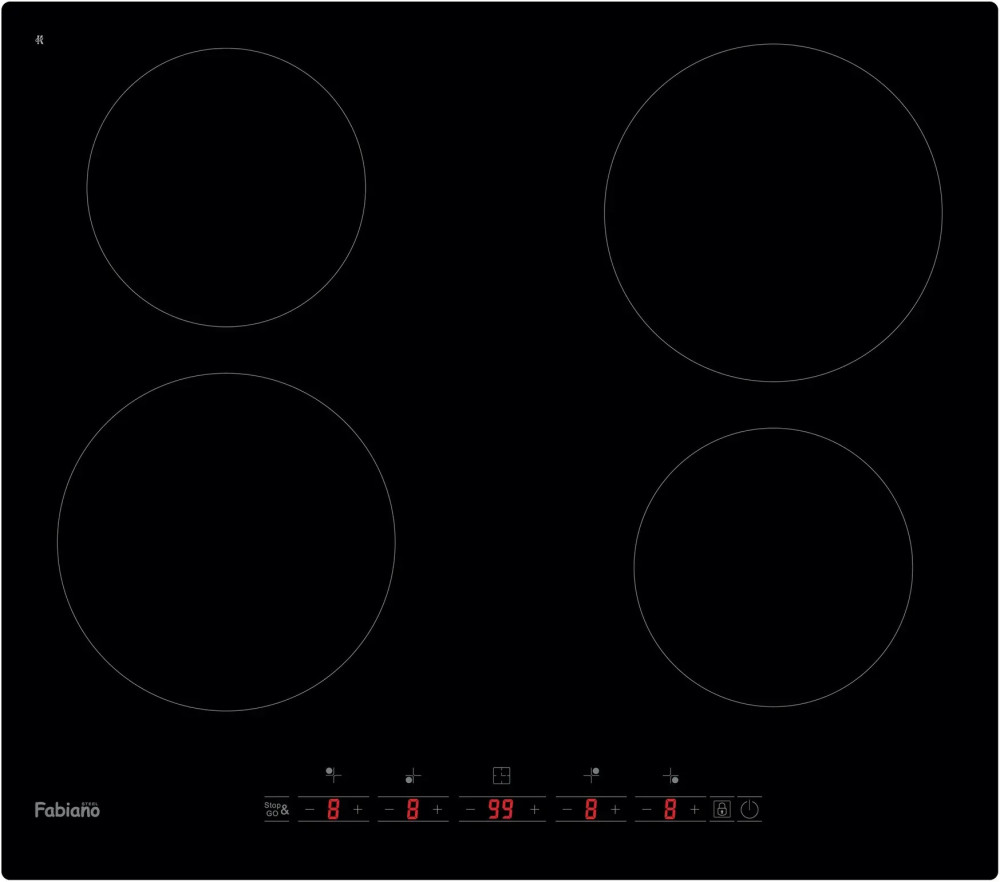This screenshot has height=882, width=1000.
Task: Decrease heat for the rear-right zone
Action: 567,809
